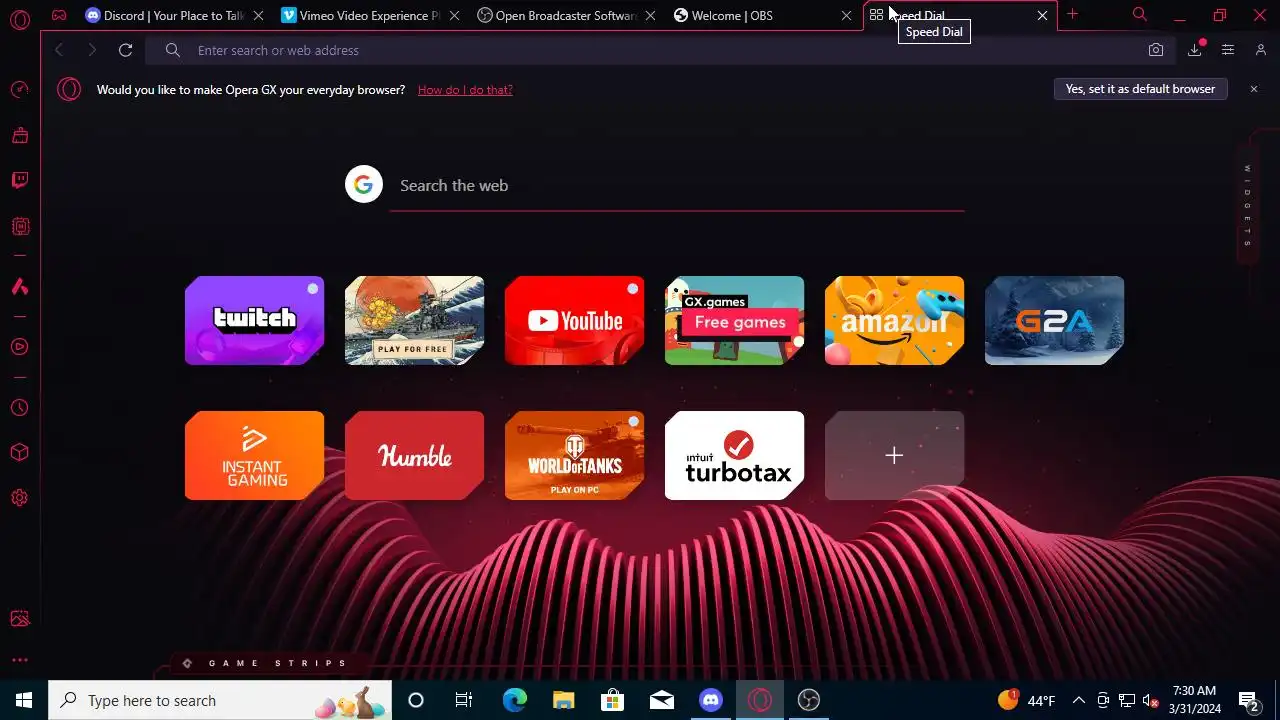Open Discord from the taskbar
Image resolution: width=1280 pixels, height=720 pixels.
711,700
